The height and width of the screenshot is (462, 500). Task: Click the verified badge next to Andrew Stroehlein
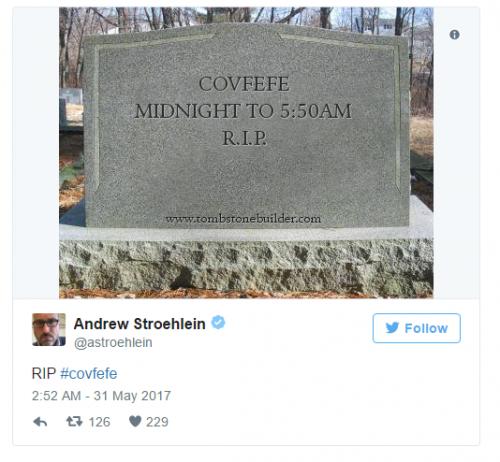pos(218,323)
